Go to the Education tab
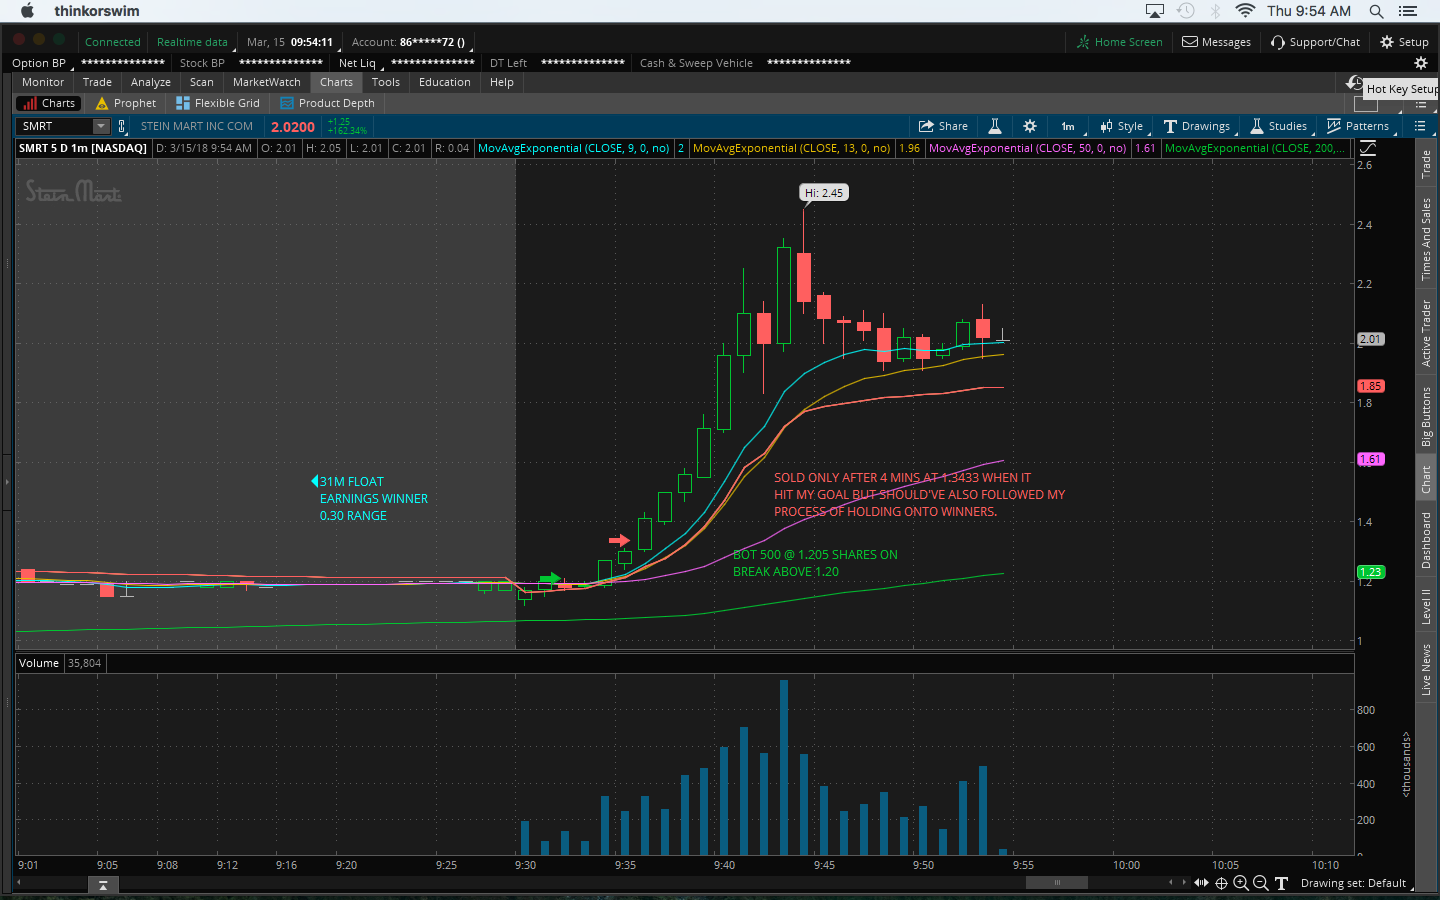1440x900 pixels. [x=445, y=82]
